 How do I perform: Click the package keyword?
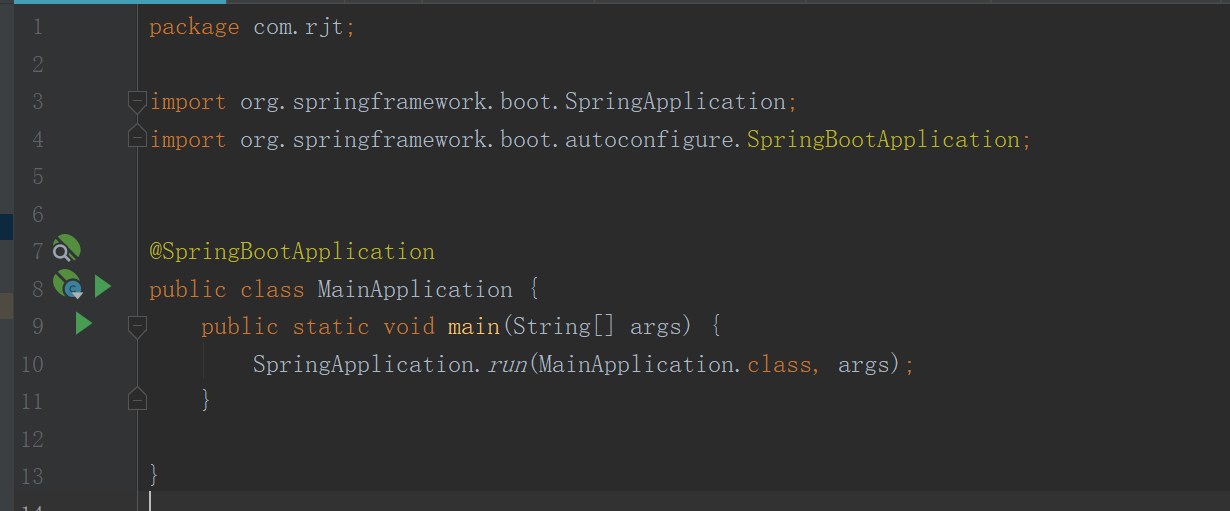pos(194,27)
